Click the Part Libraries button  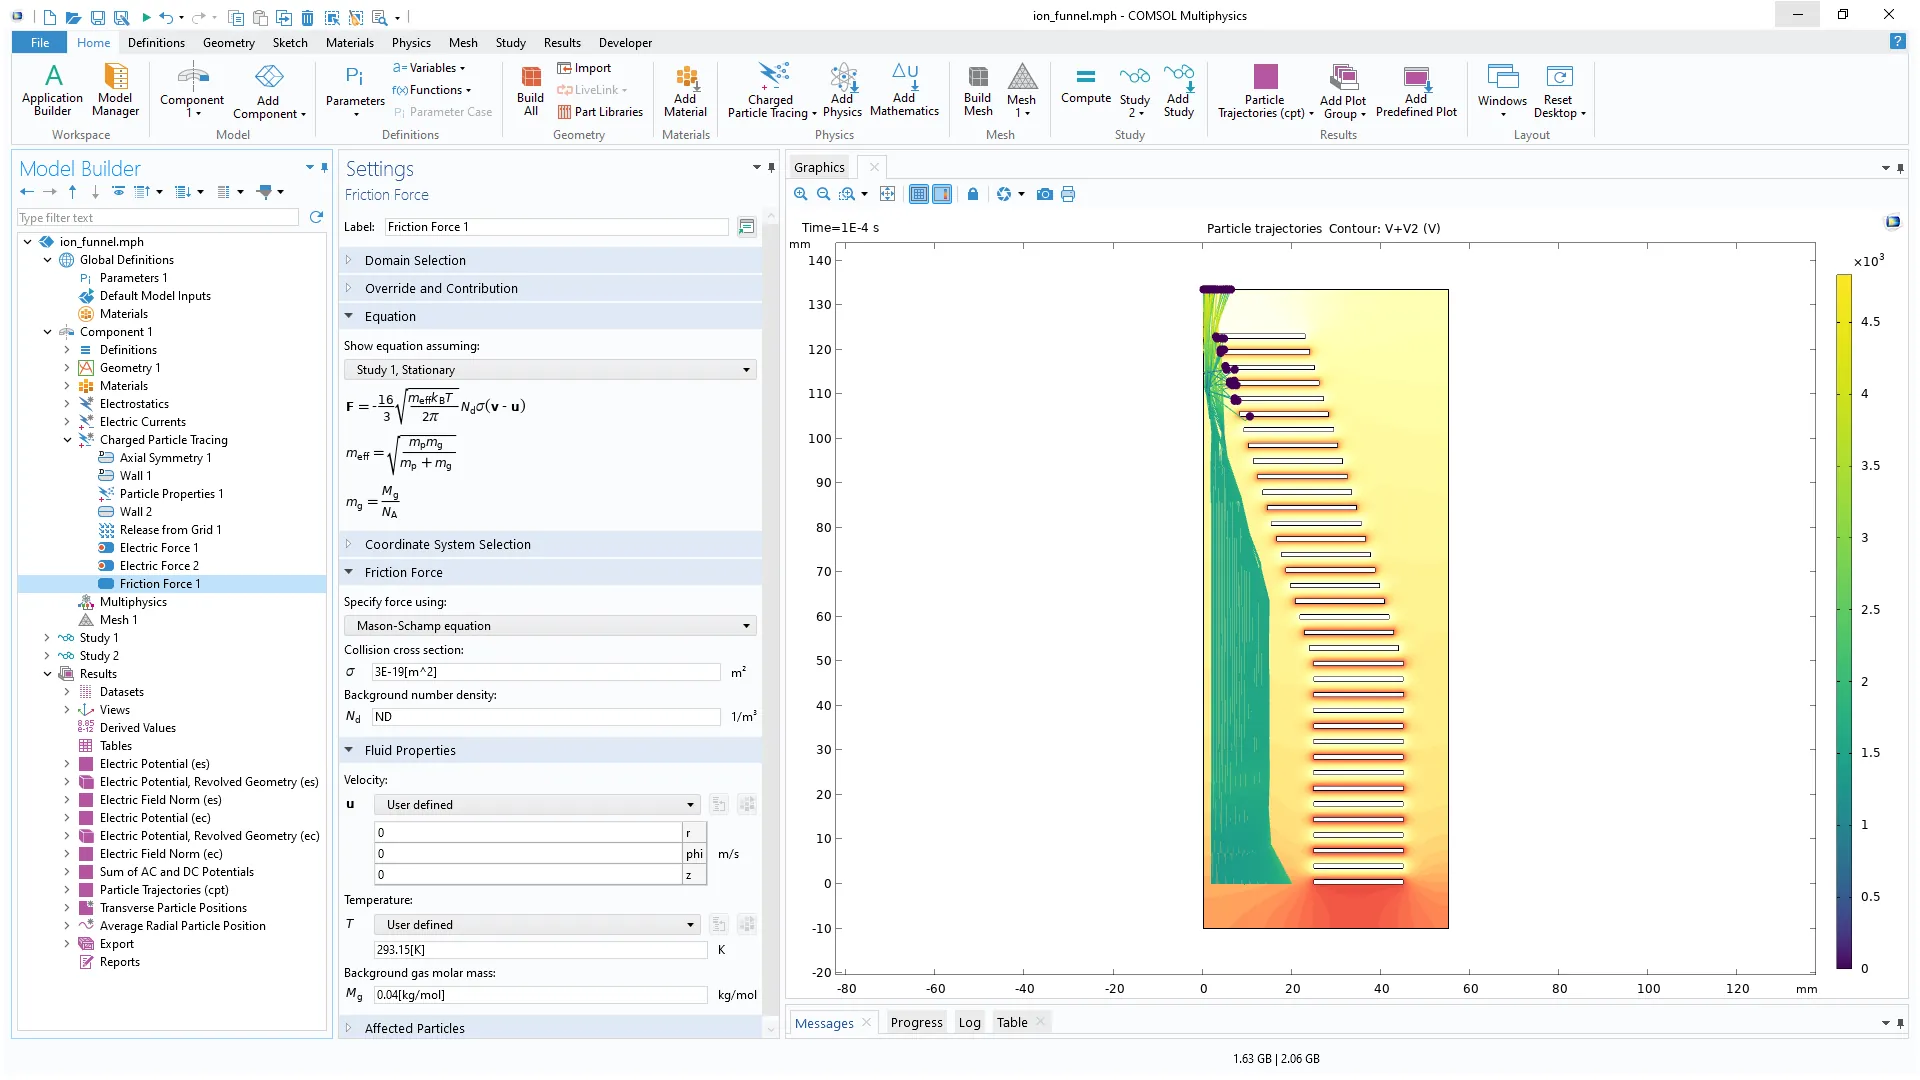pyautogui.click(x=600, y=112)
